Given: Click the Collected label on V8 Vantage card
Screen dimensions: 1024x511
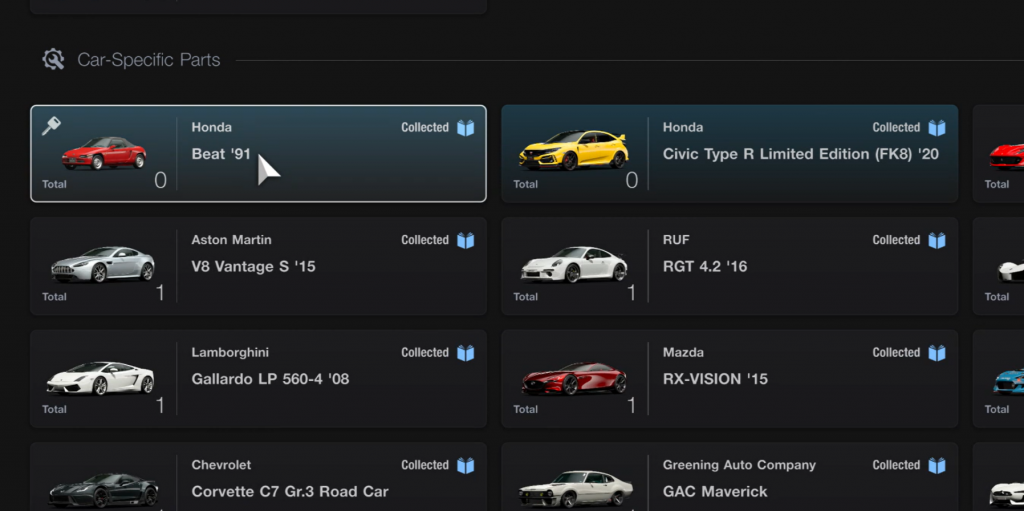Looking at the screenshot, I should [425, 240].
